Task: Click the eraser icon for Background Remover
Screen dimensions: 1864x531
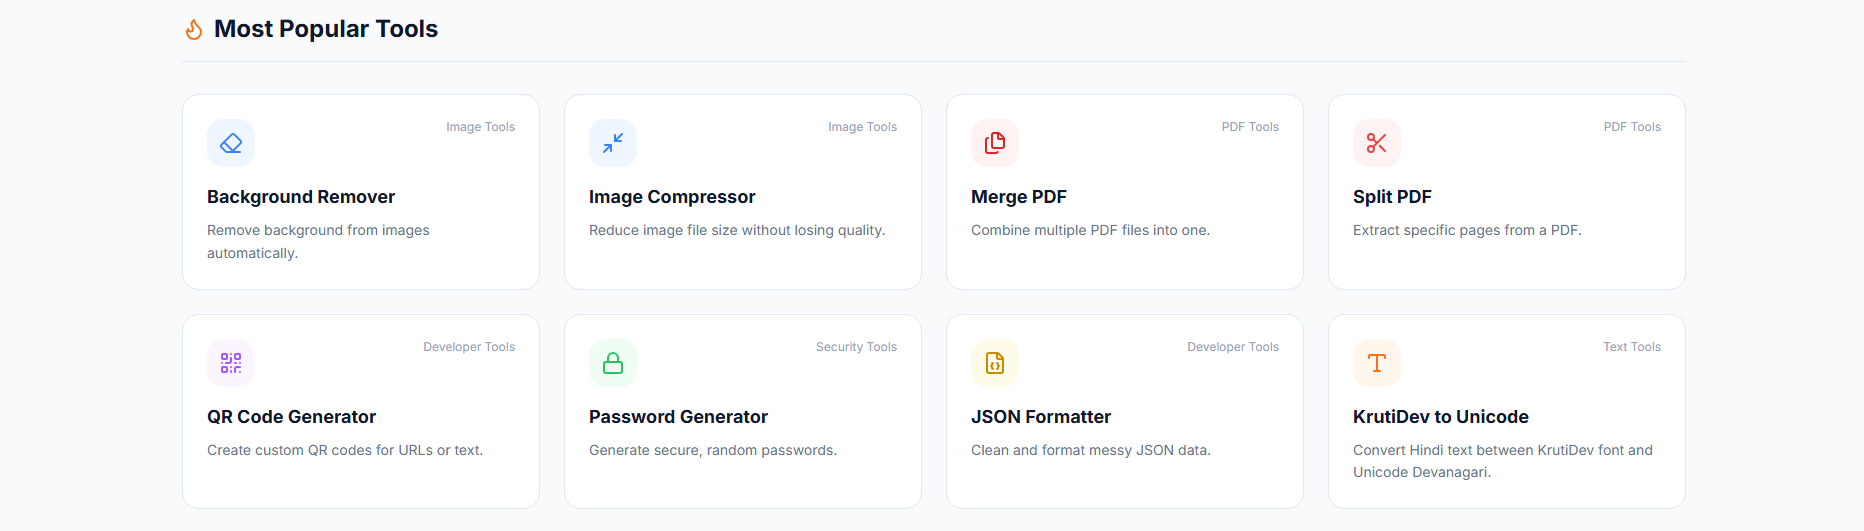Action: point(231,143)
